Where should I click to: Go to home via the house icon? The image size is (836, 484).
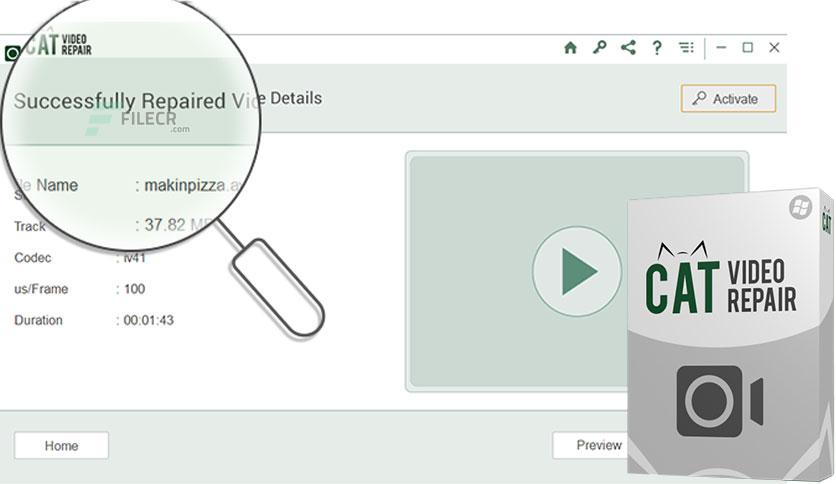[x=570, y=48]
